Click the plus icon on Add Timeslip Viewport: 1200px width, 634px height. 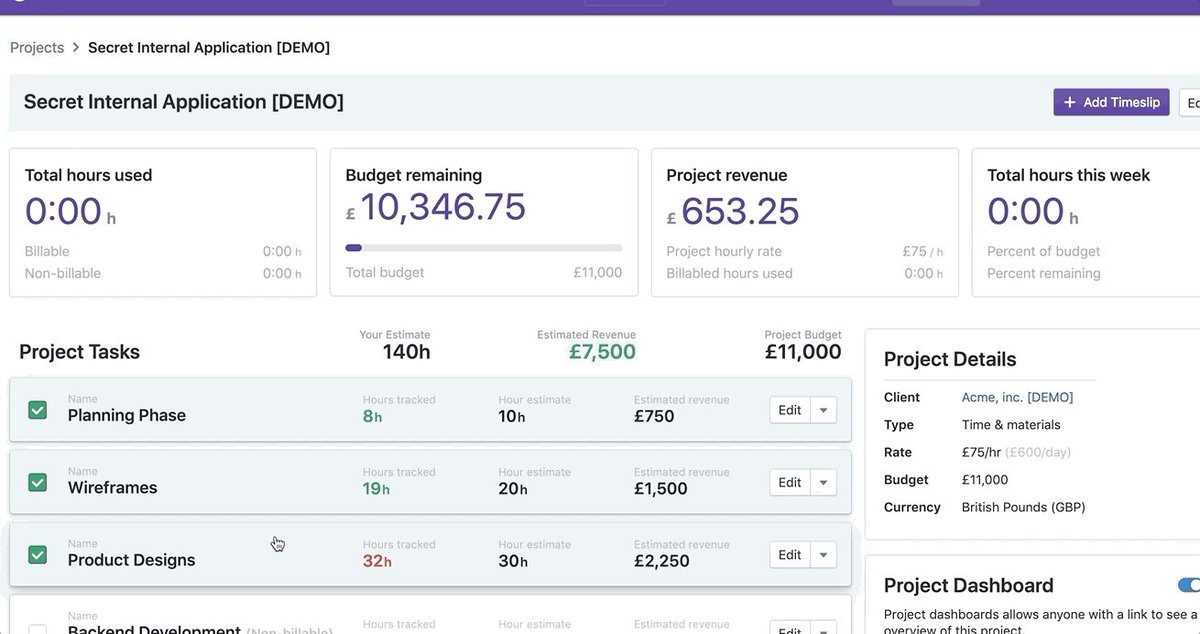tap(1069, 102)
